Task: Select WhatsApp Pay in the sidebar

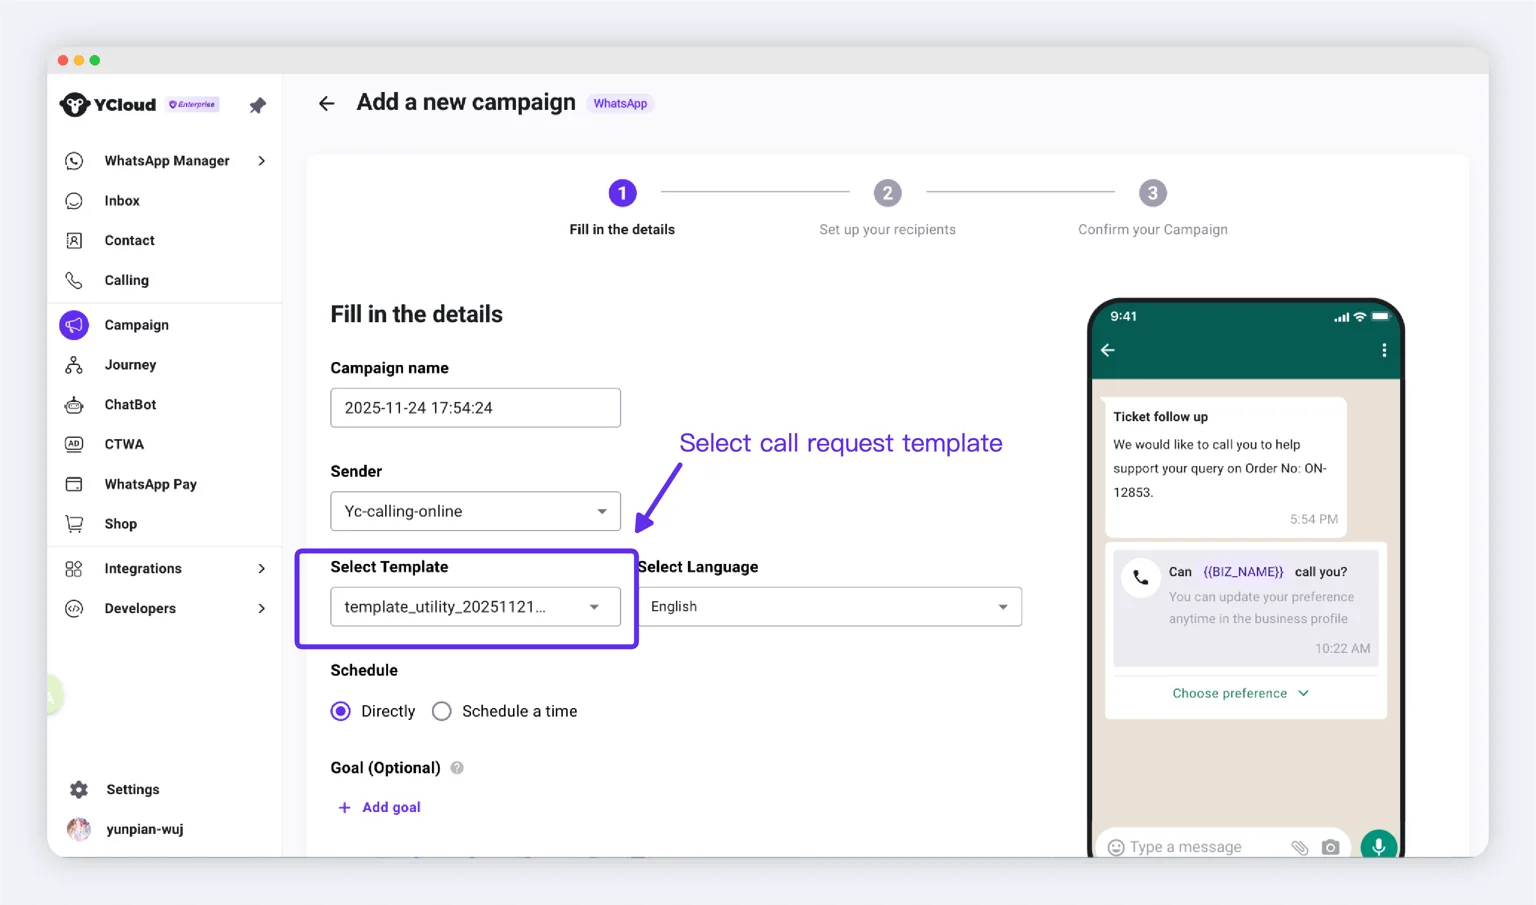Action: pos(151,484)
